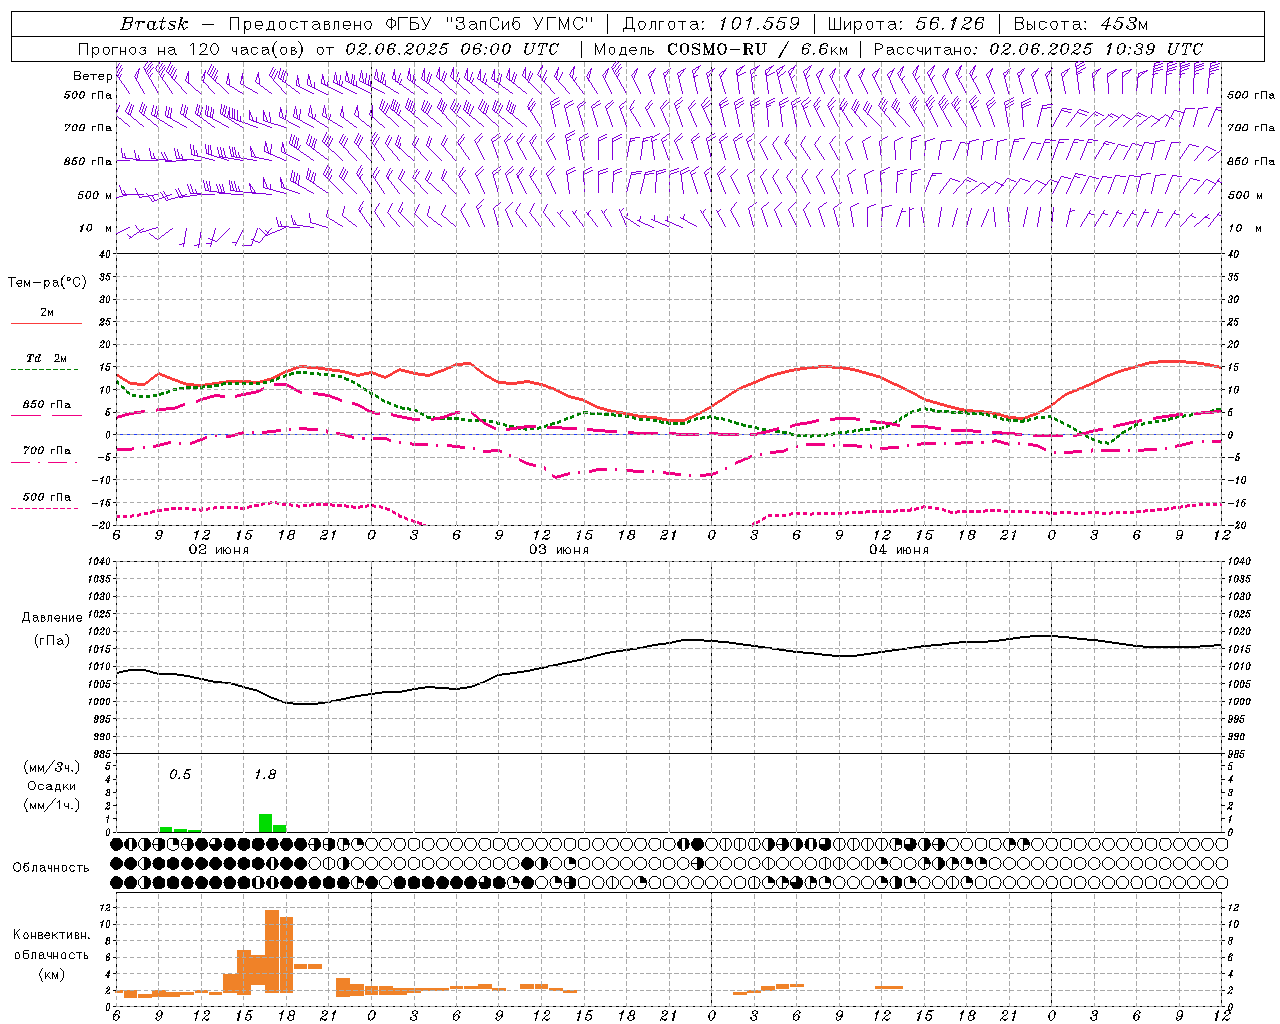Click the "02 июня" date label
The width and height of the screenshot is (1280, 1024).
219,550
